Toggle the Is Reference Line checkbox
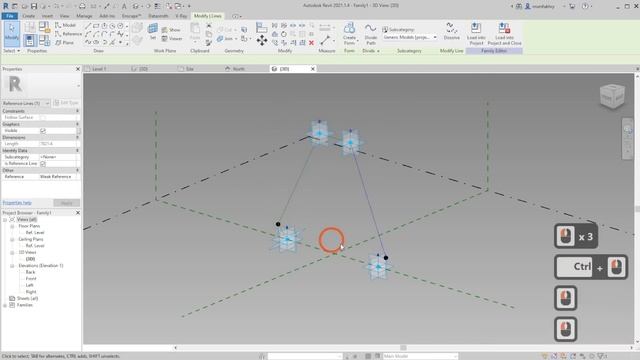The height and width of the screenshot is (360, 640). (x=43, y=164)
